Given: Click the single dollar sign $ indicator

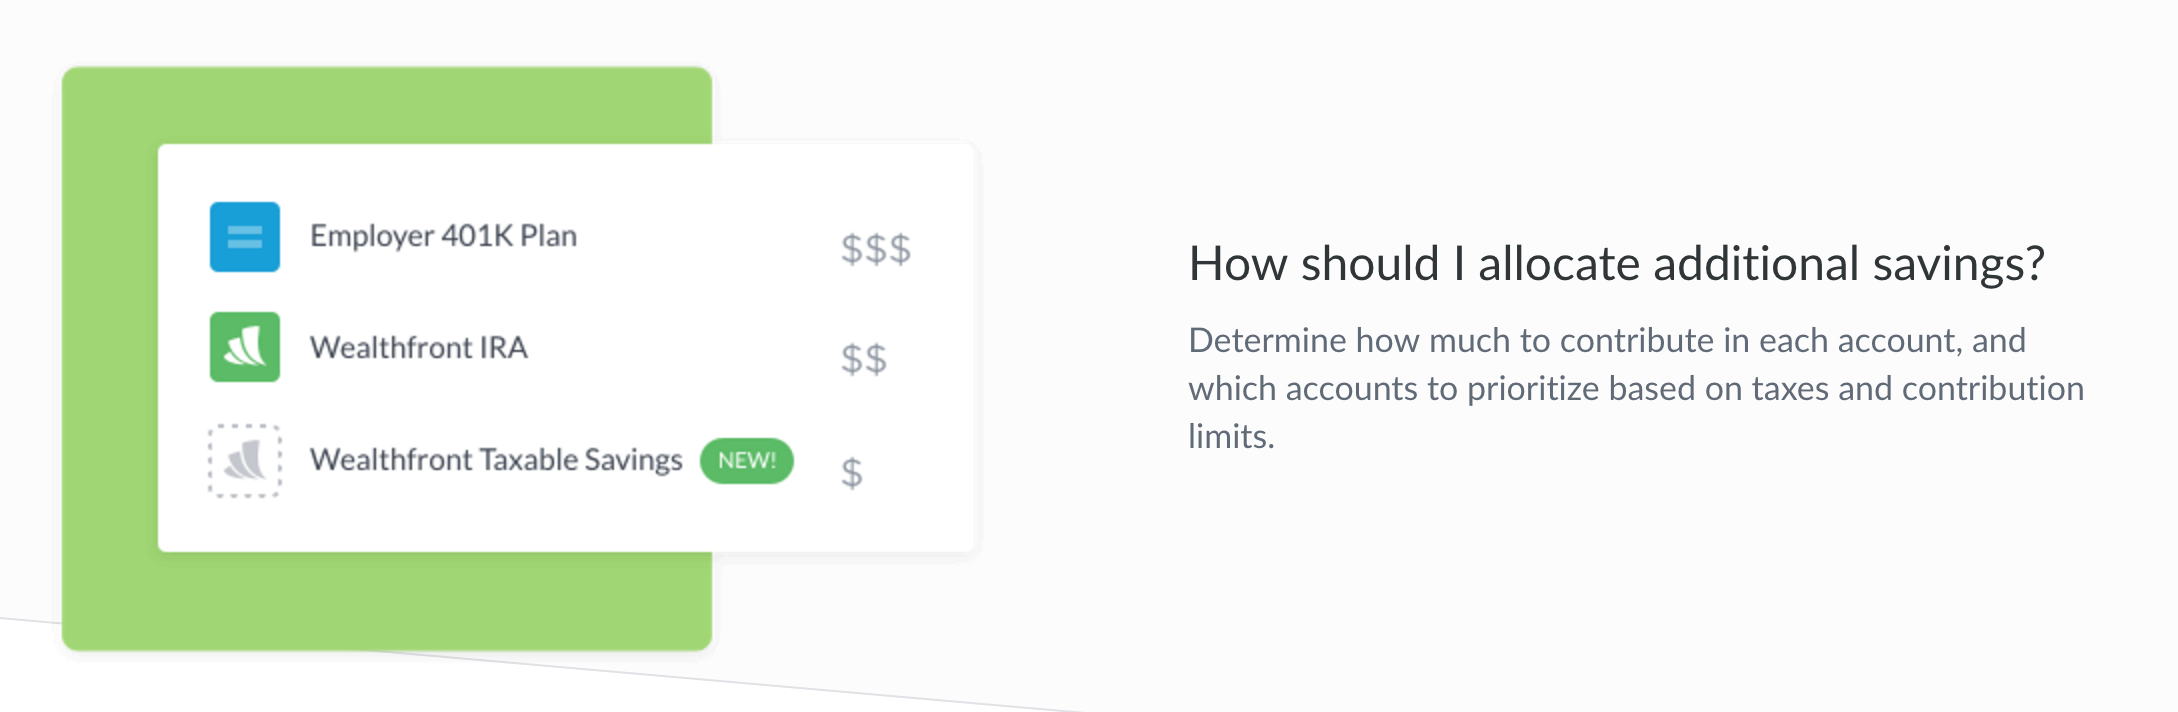Looking at the screenshot, I should 851,472.
